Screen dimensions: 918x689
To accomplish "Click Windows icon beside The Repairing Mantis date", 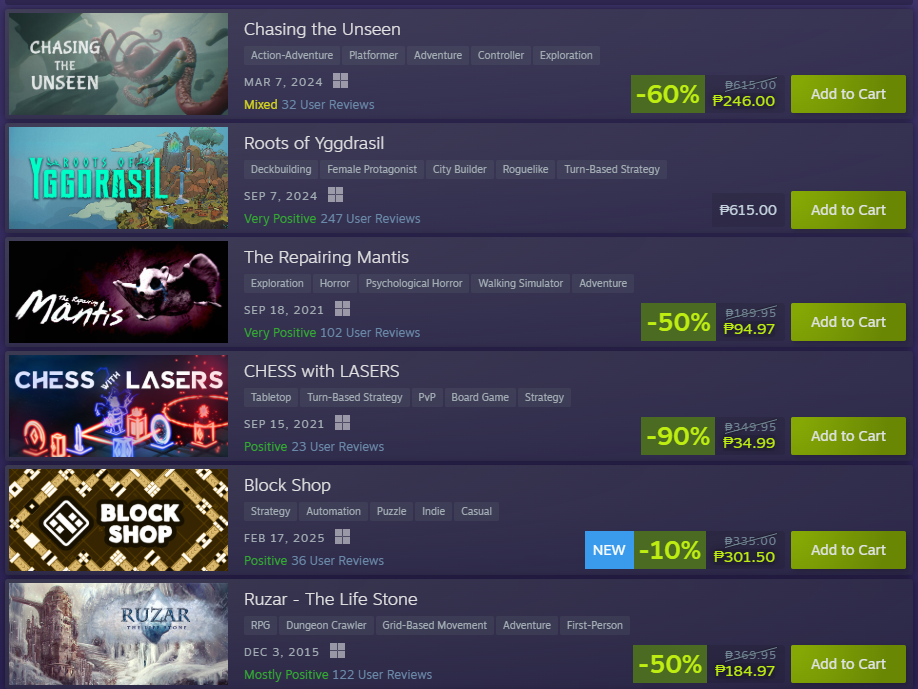I will tap(342, 308).
